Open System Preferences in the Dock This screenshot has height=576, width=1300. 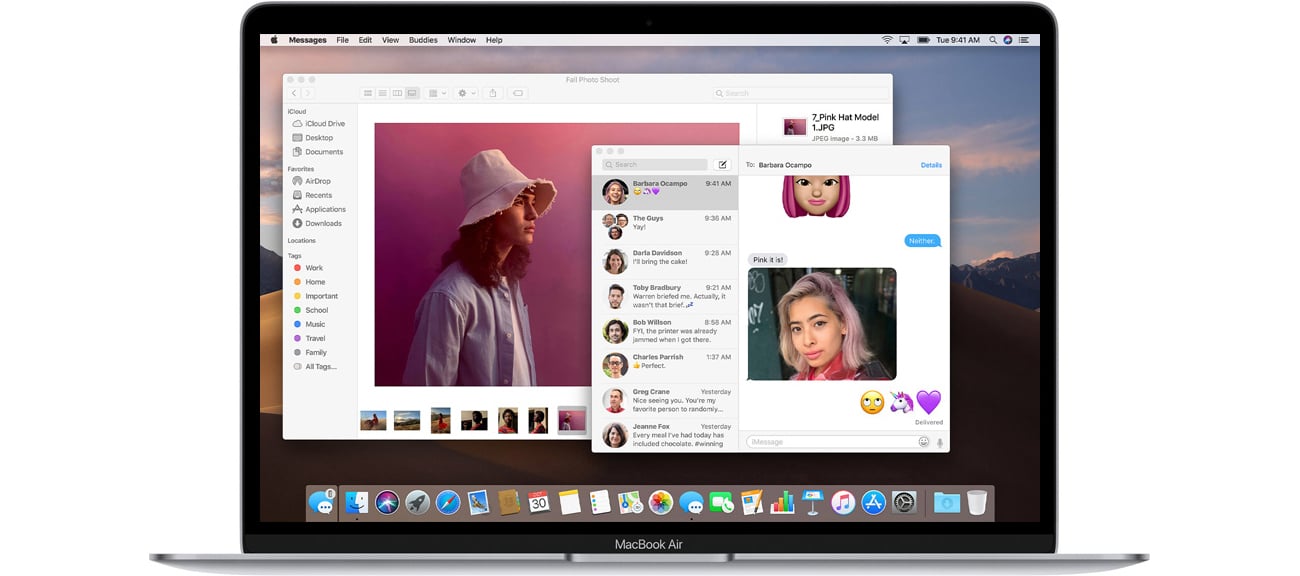(x=904, y=502)
